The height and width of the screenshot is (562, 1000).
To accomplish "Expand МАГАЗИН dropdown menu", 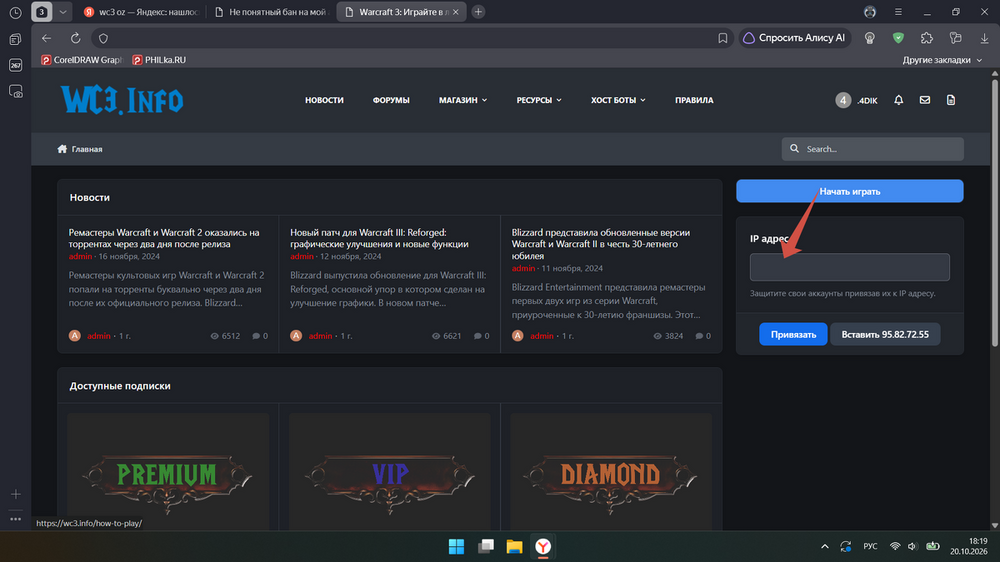I will pyautogui.click(x=463, y=100).
